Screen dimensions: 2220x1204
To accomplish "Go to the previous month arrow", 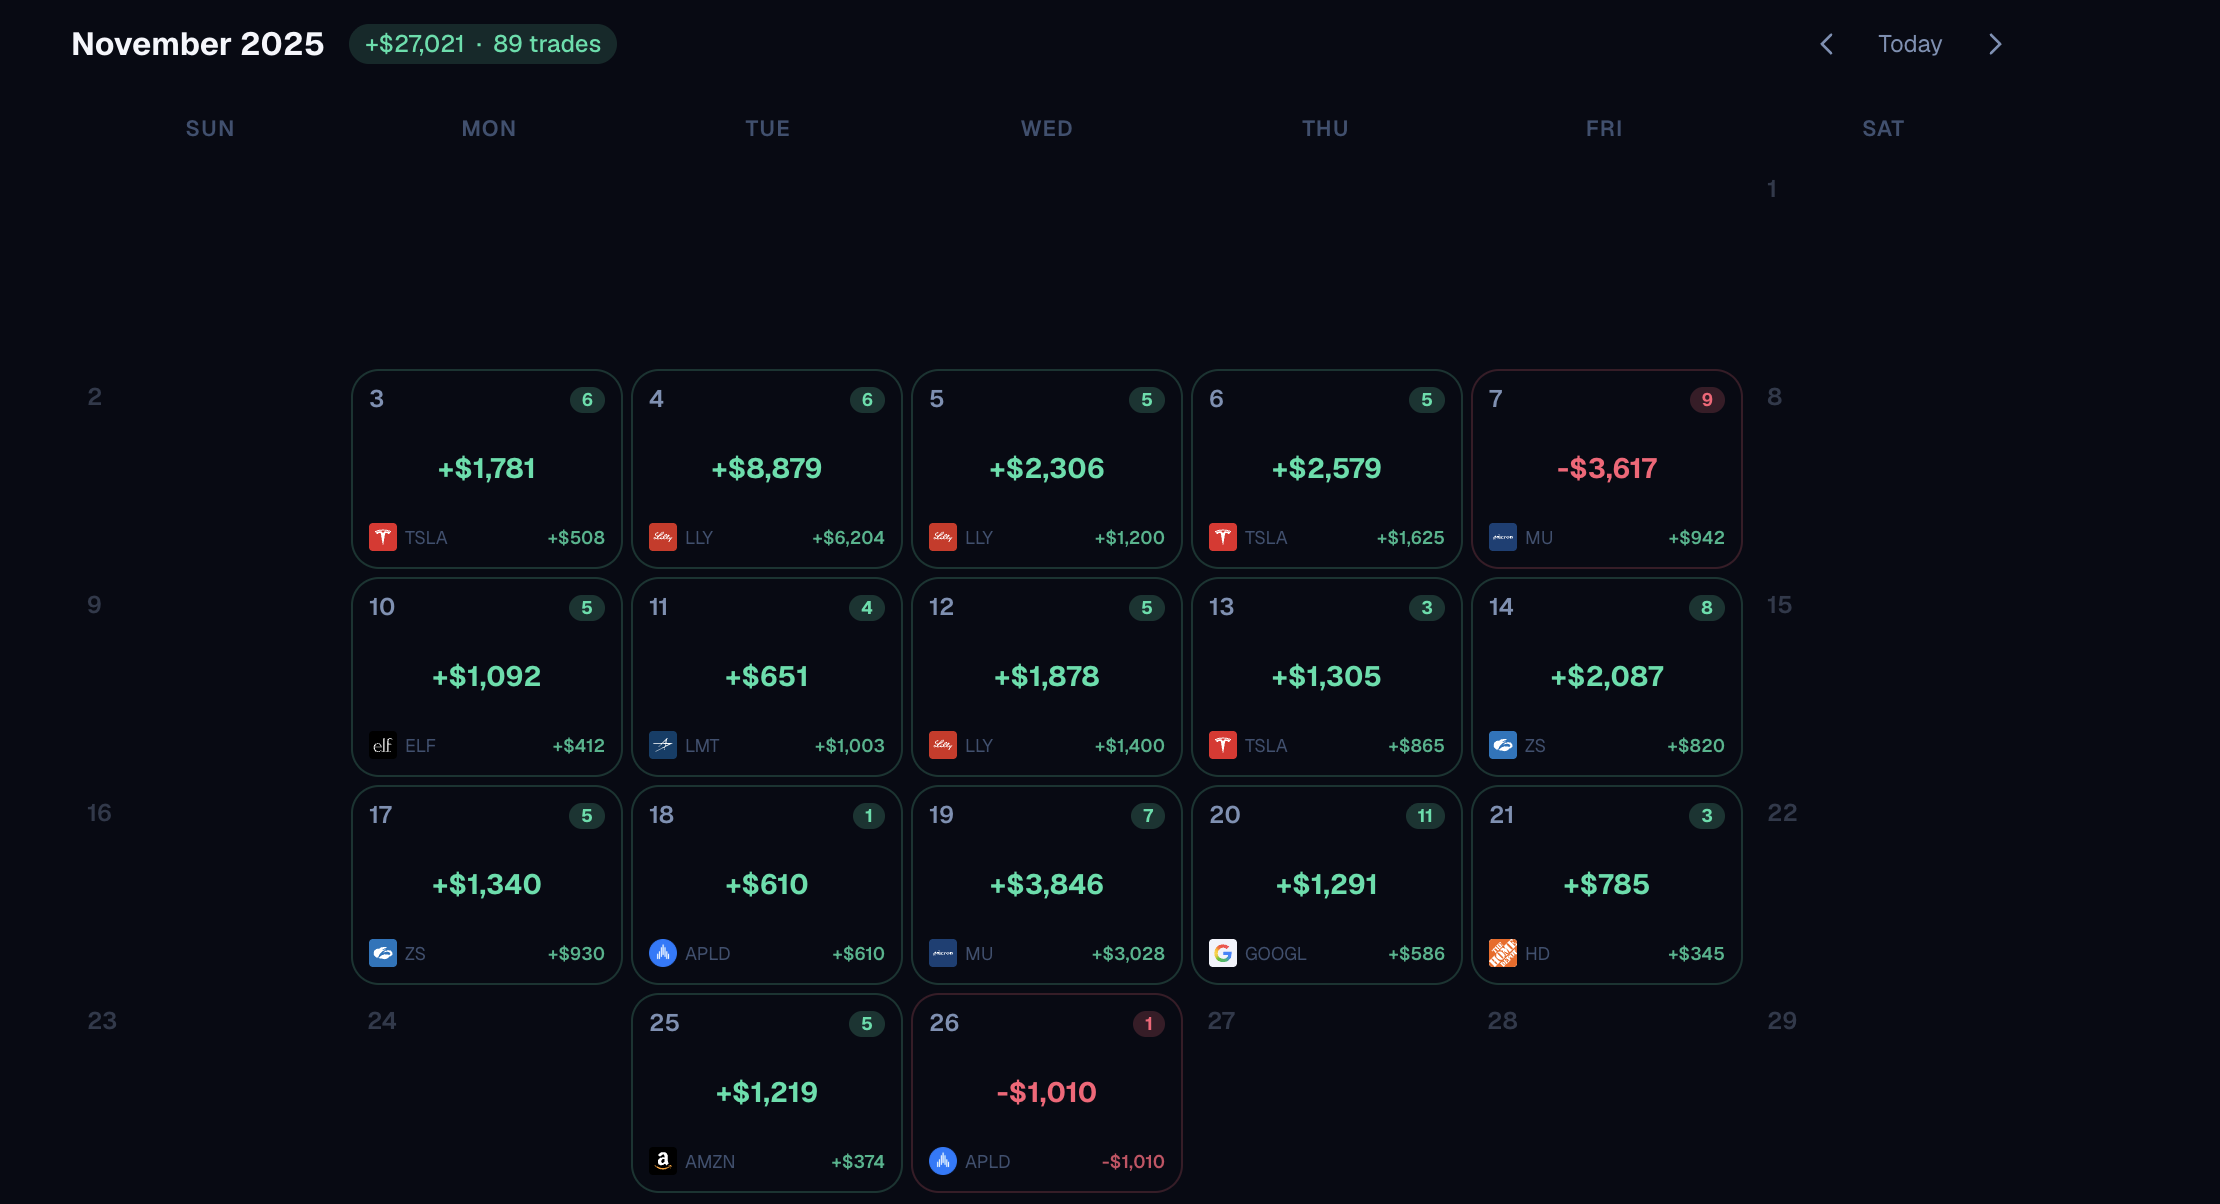I will click(1826, 44).
